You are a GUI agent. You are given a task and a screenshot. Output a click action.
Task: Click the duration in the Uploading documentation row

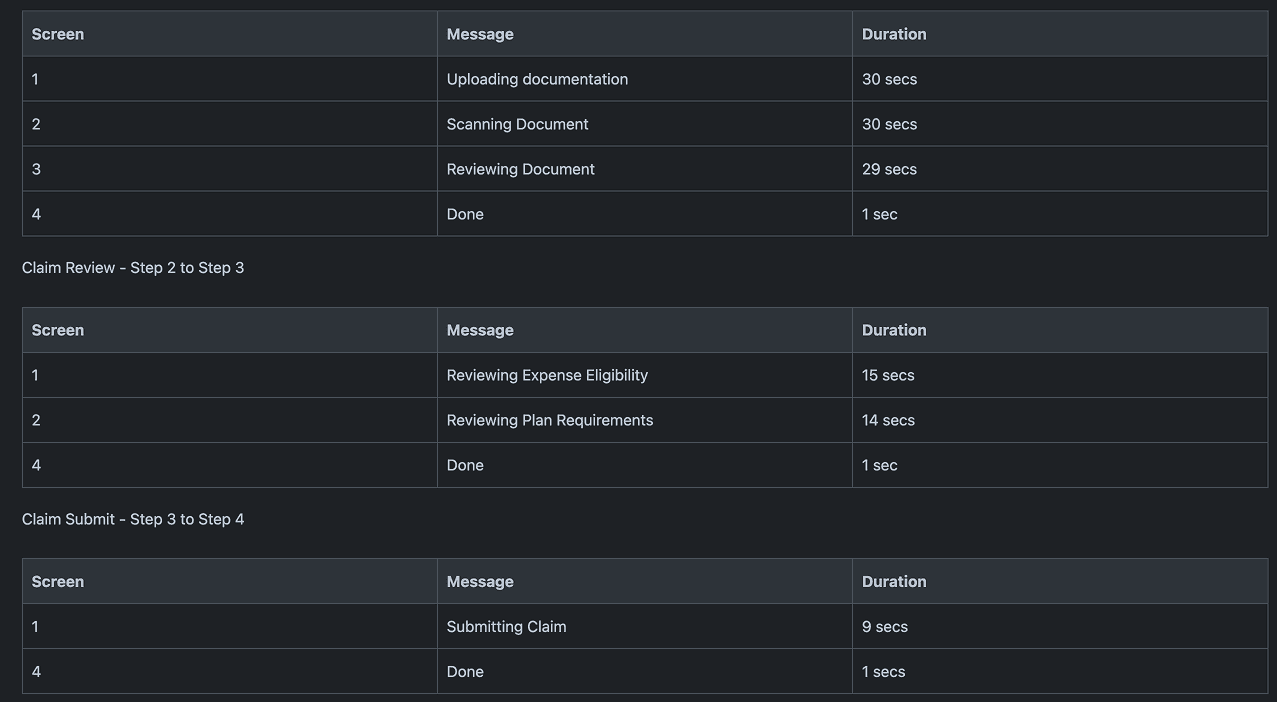coord(889,79)
